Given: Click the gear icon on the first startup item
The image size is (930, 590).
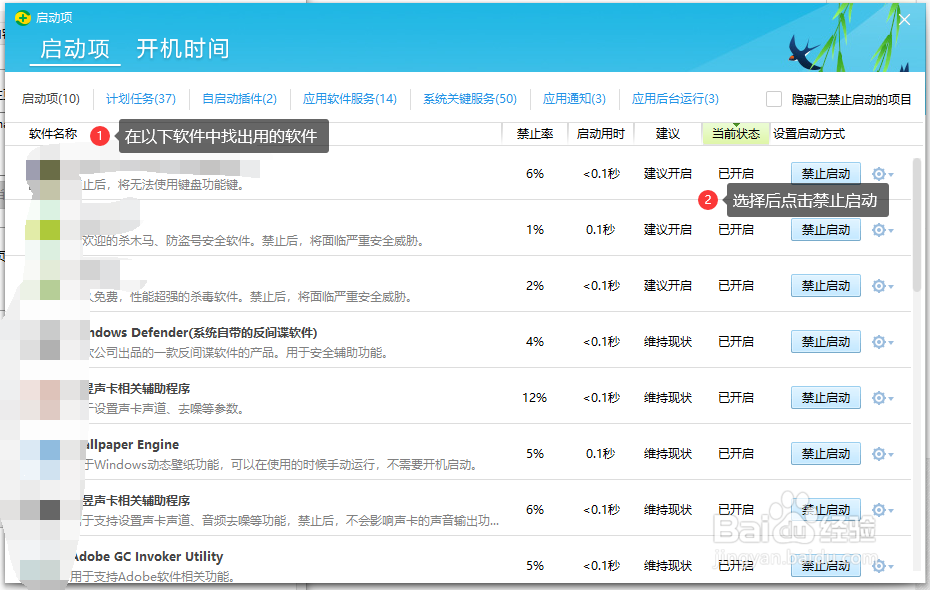Looking at the screenshot, I should 879,173.
